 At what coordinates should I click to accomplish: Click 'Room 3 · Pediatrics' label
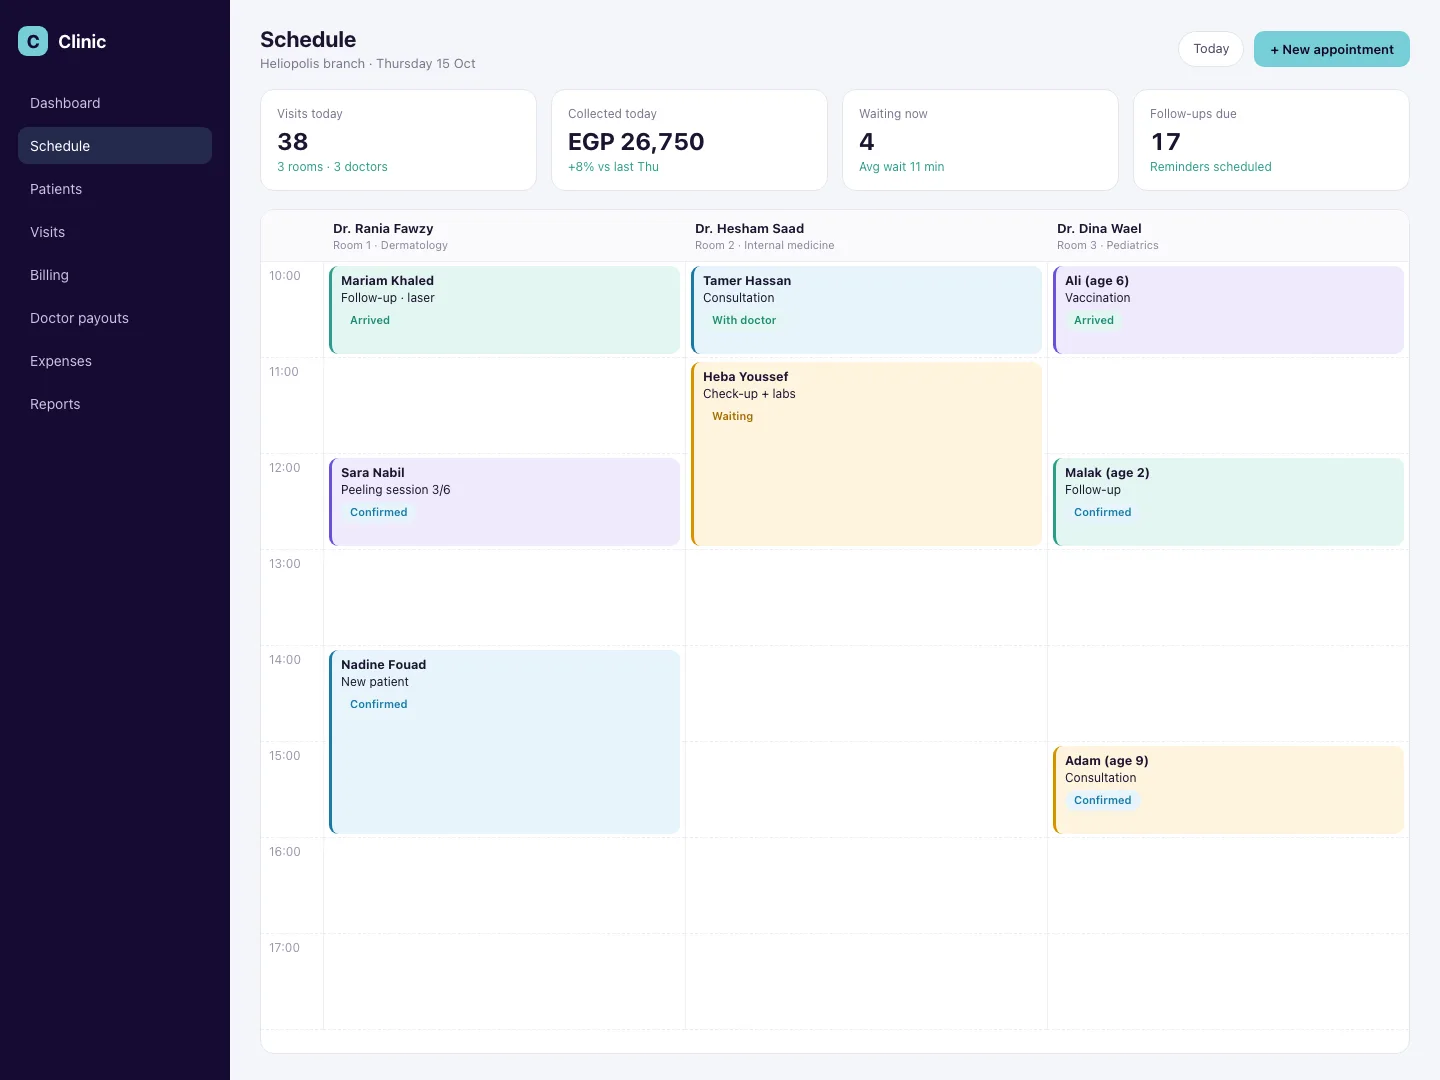pos(1108,246)
